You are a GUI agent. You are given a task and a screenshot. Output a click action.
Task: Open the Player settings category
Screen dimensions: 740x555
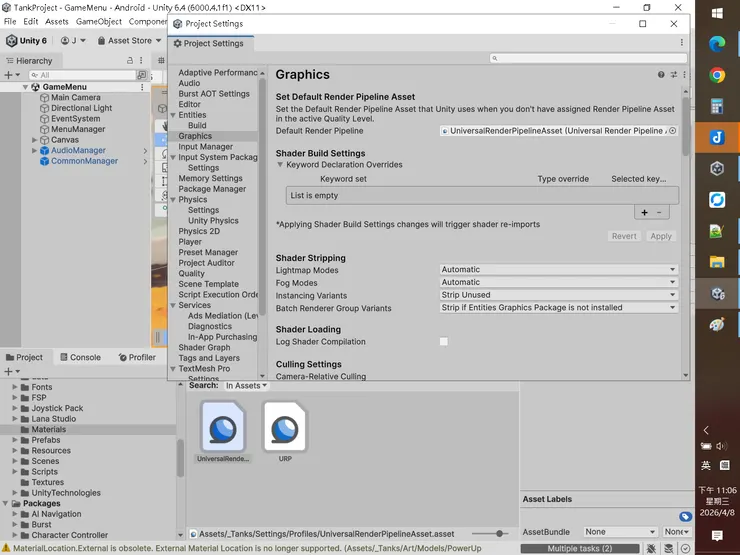(x=190, y=242)
